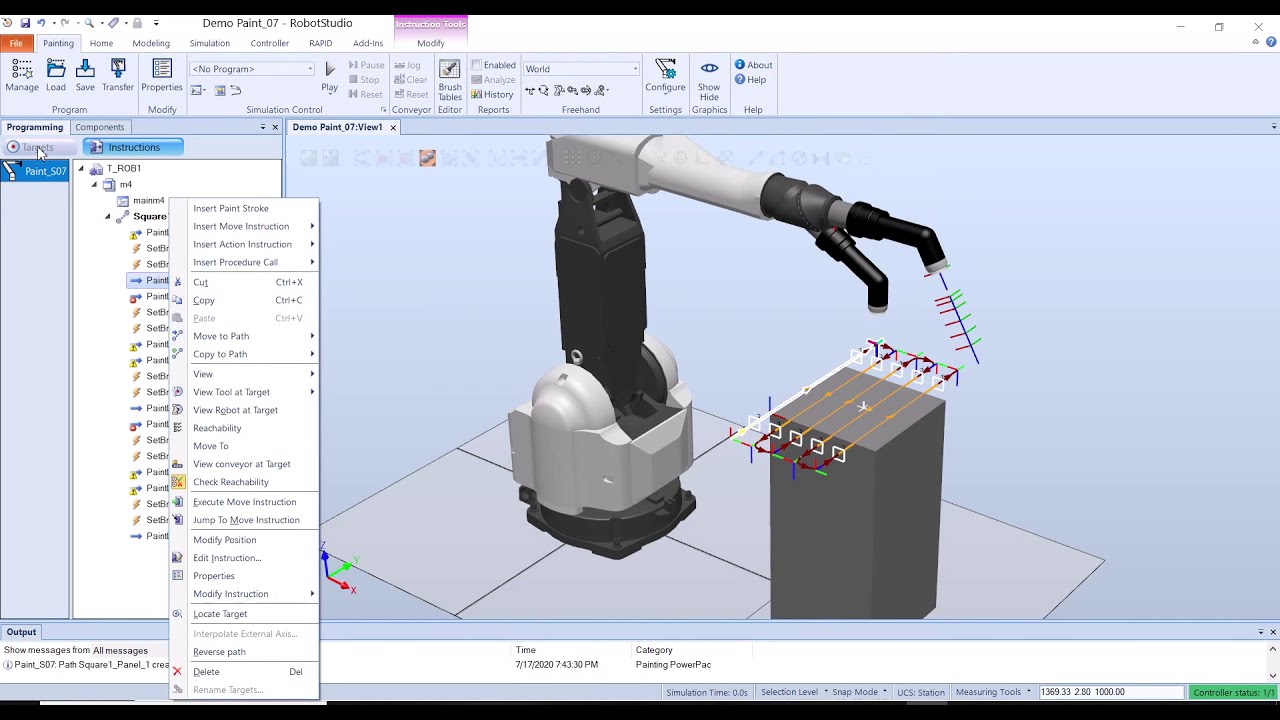Screen dimensions: 1280x720
Task: Select the T_ROB1 tree item
Action: tap(124, 169)
